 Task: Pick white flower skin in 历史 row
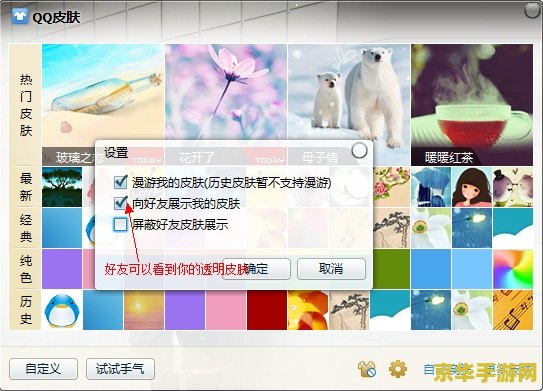pos(472,310)
